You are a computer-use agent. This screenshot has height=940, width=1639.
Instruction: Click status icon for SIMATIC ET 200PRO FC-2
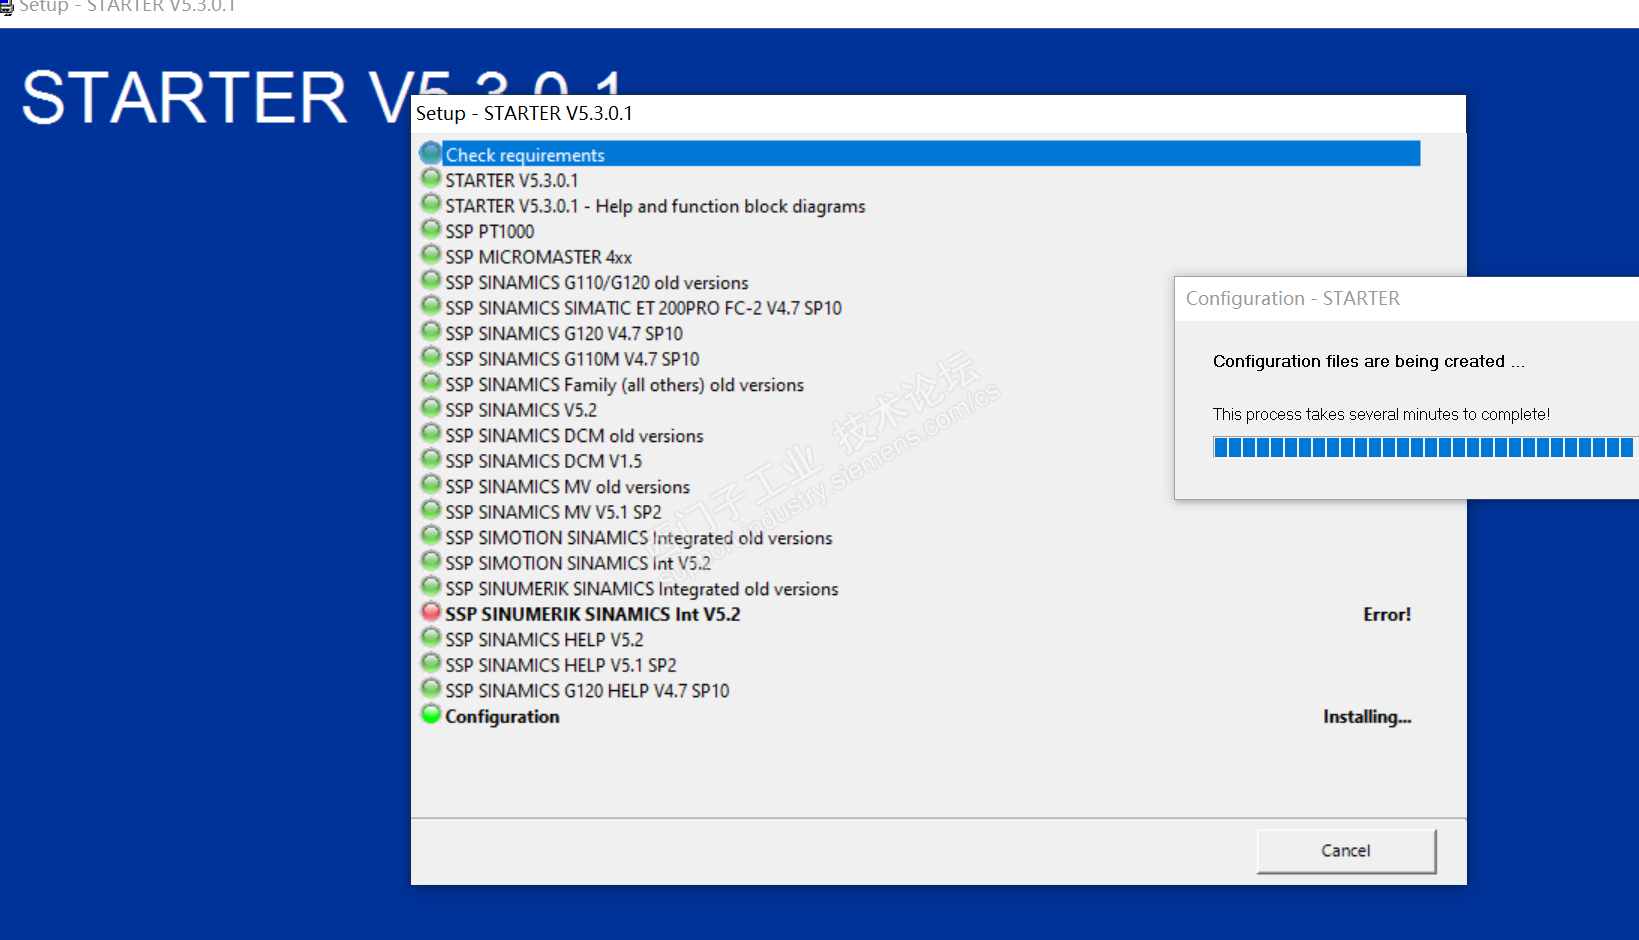coord(431,305)
